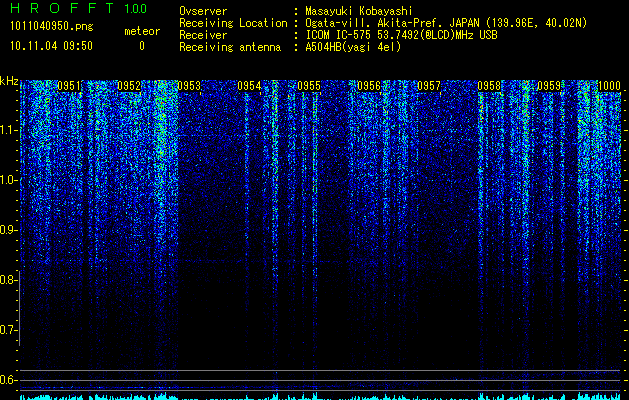Click the date stamp 10.11.04 09:50
The width and height of the screenshot is (629, 400).
(51, 46)
